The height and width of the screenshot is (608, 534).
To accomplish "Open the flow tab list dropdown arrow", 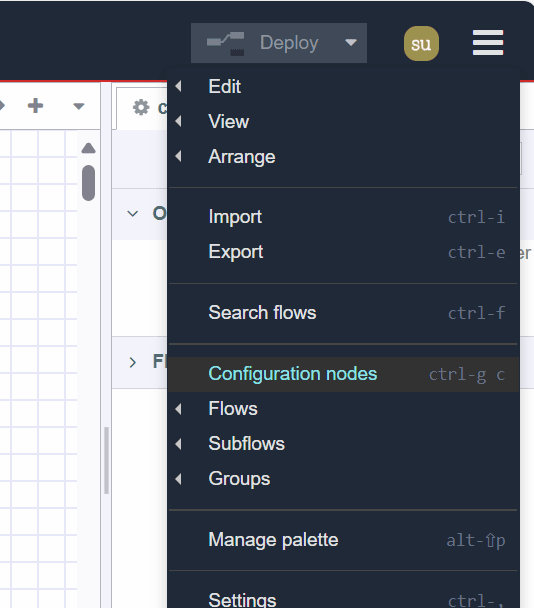I will [x=79, y=106].
